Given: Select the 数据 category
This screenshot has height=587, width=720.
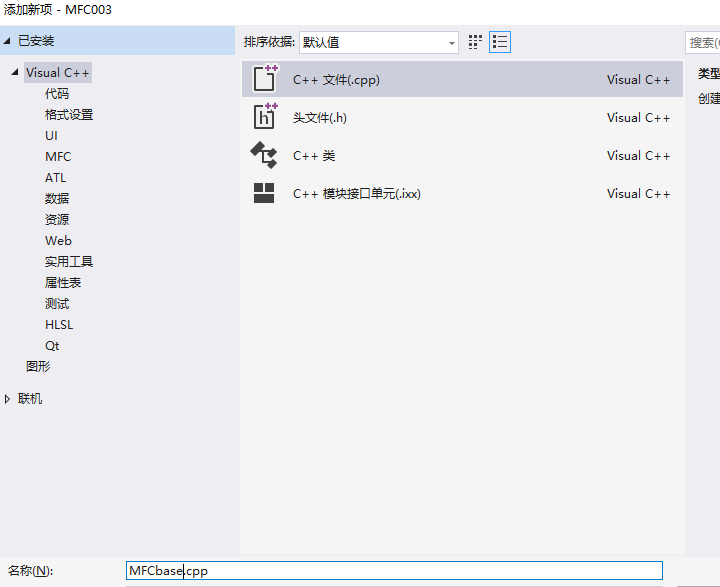Looking at the screenshot, I should 57,198.
